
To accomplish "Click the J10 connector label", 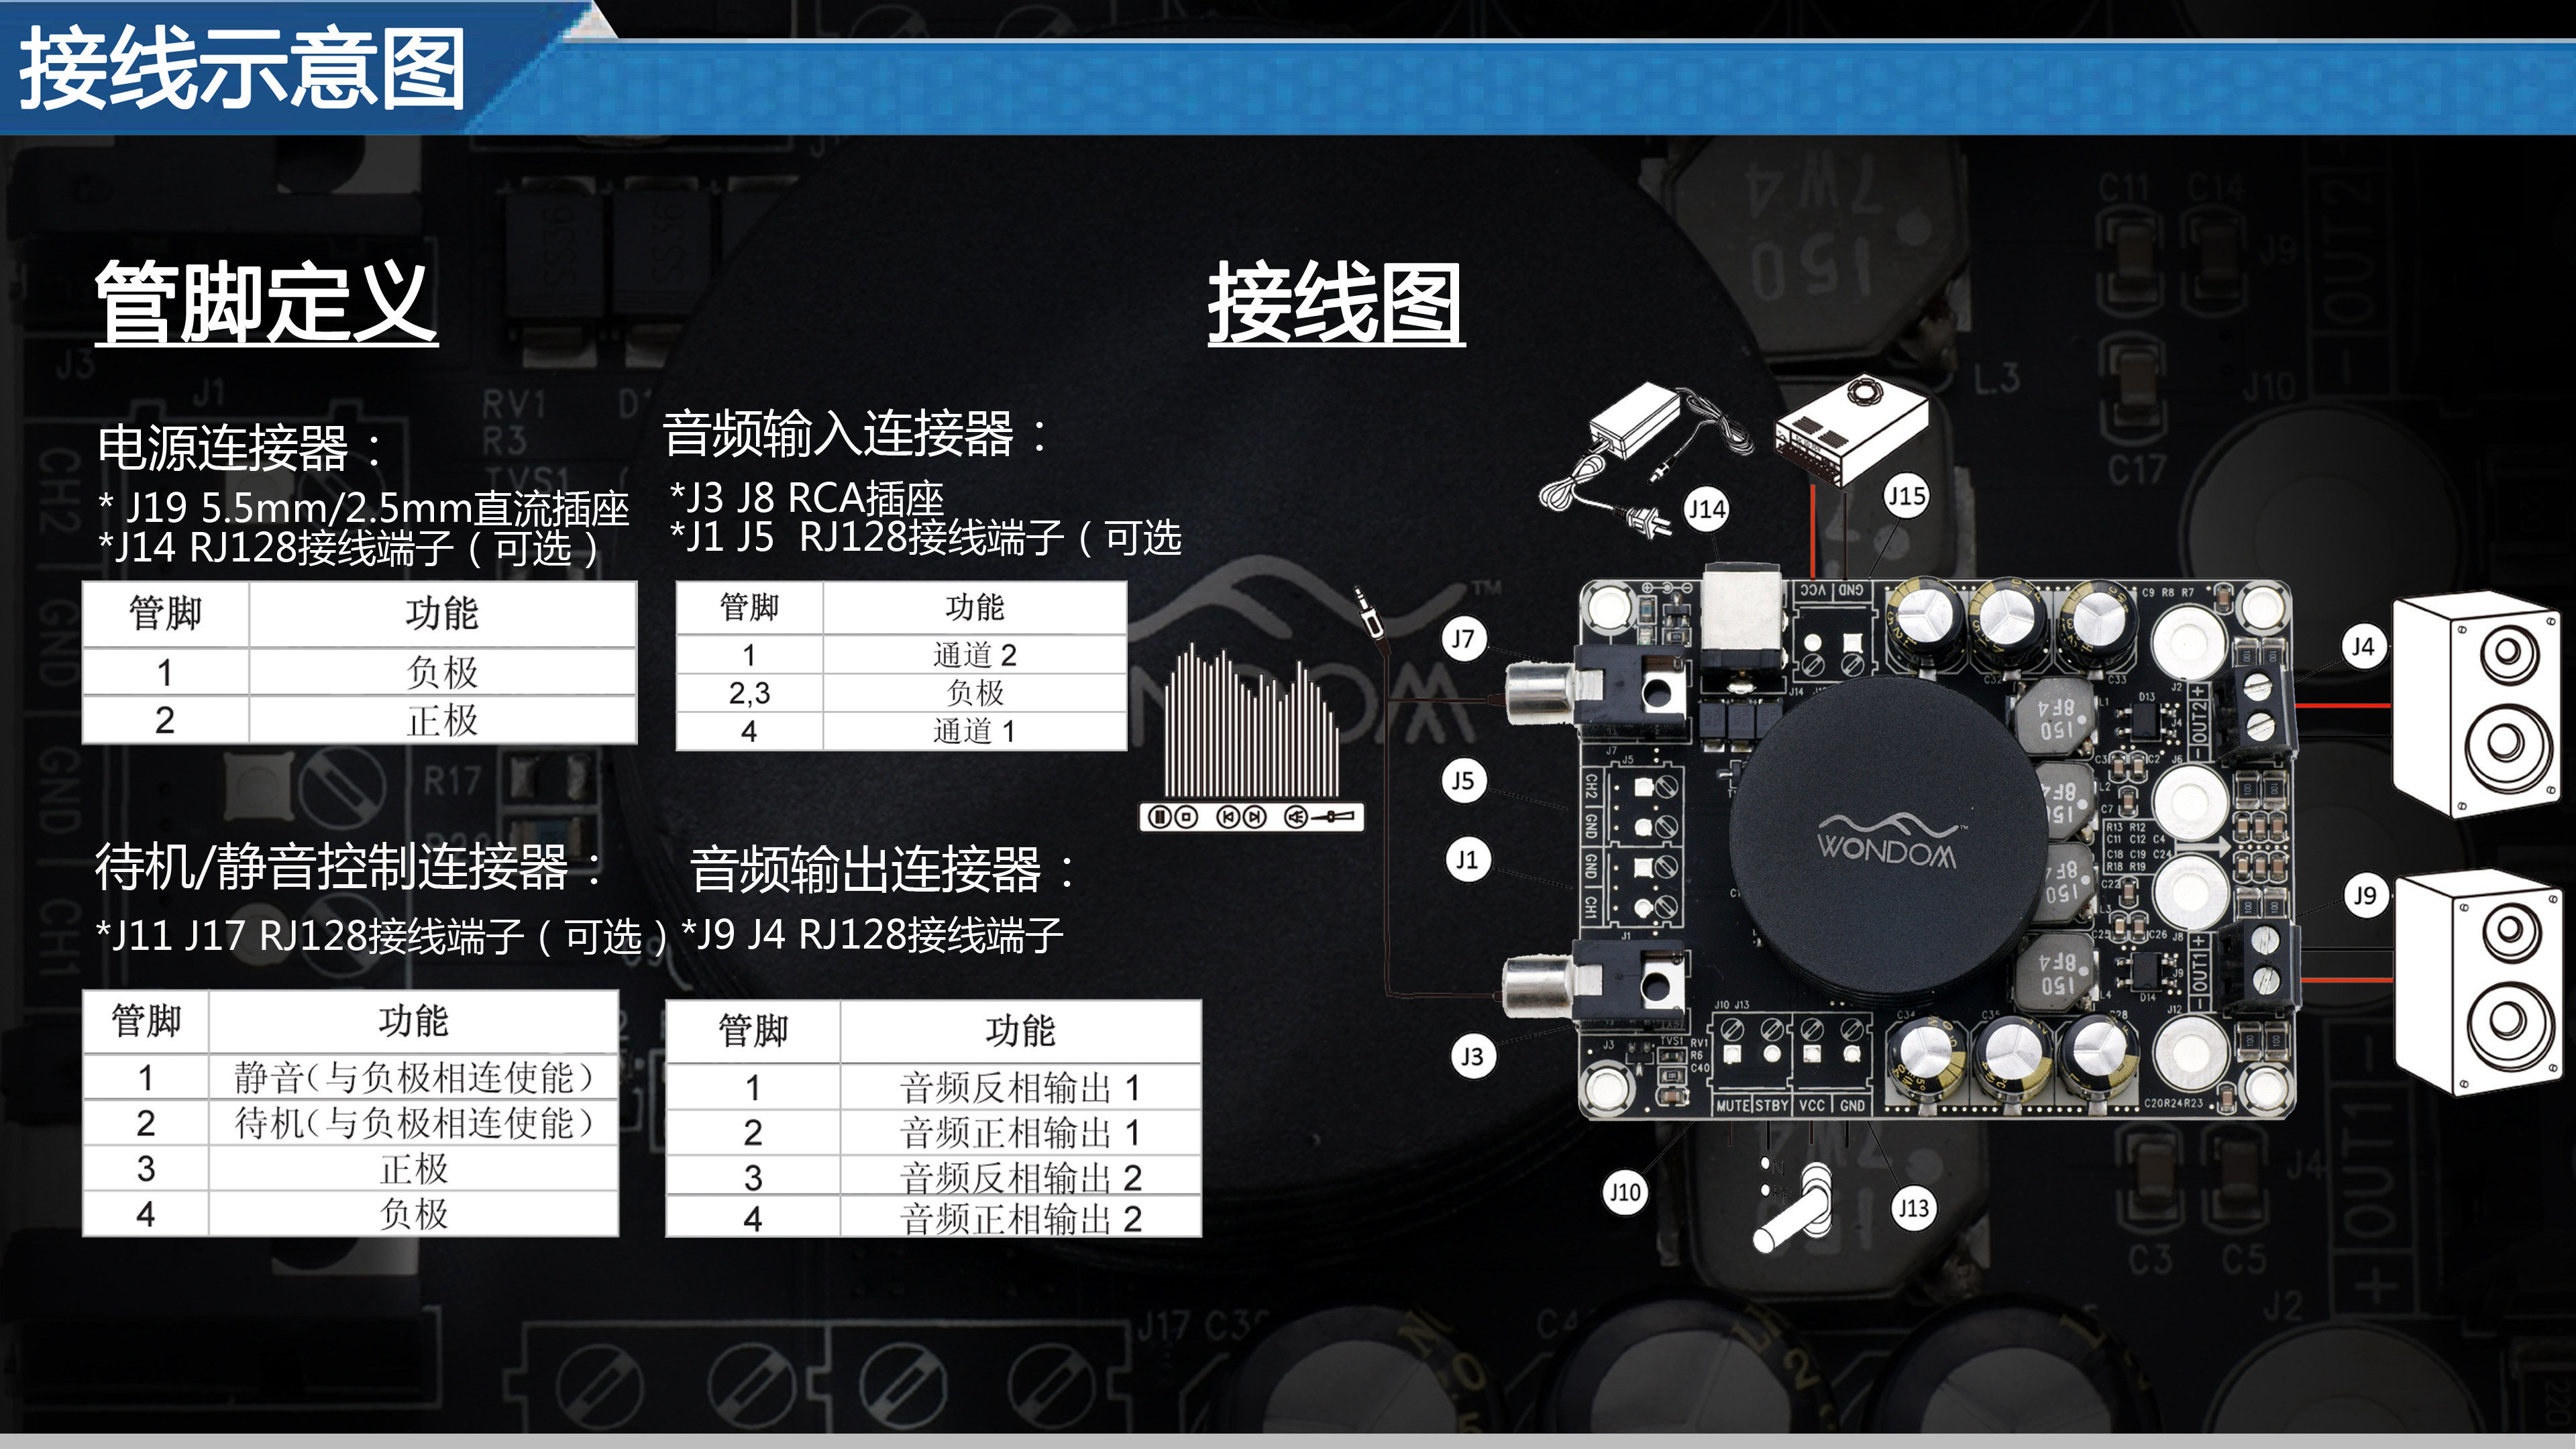I will click(x=1624, y=1192).
